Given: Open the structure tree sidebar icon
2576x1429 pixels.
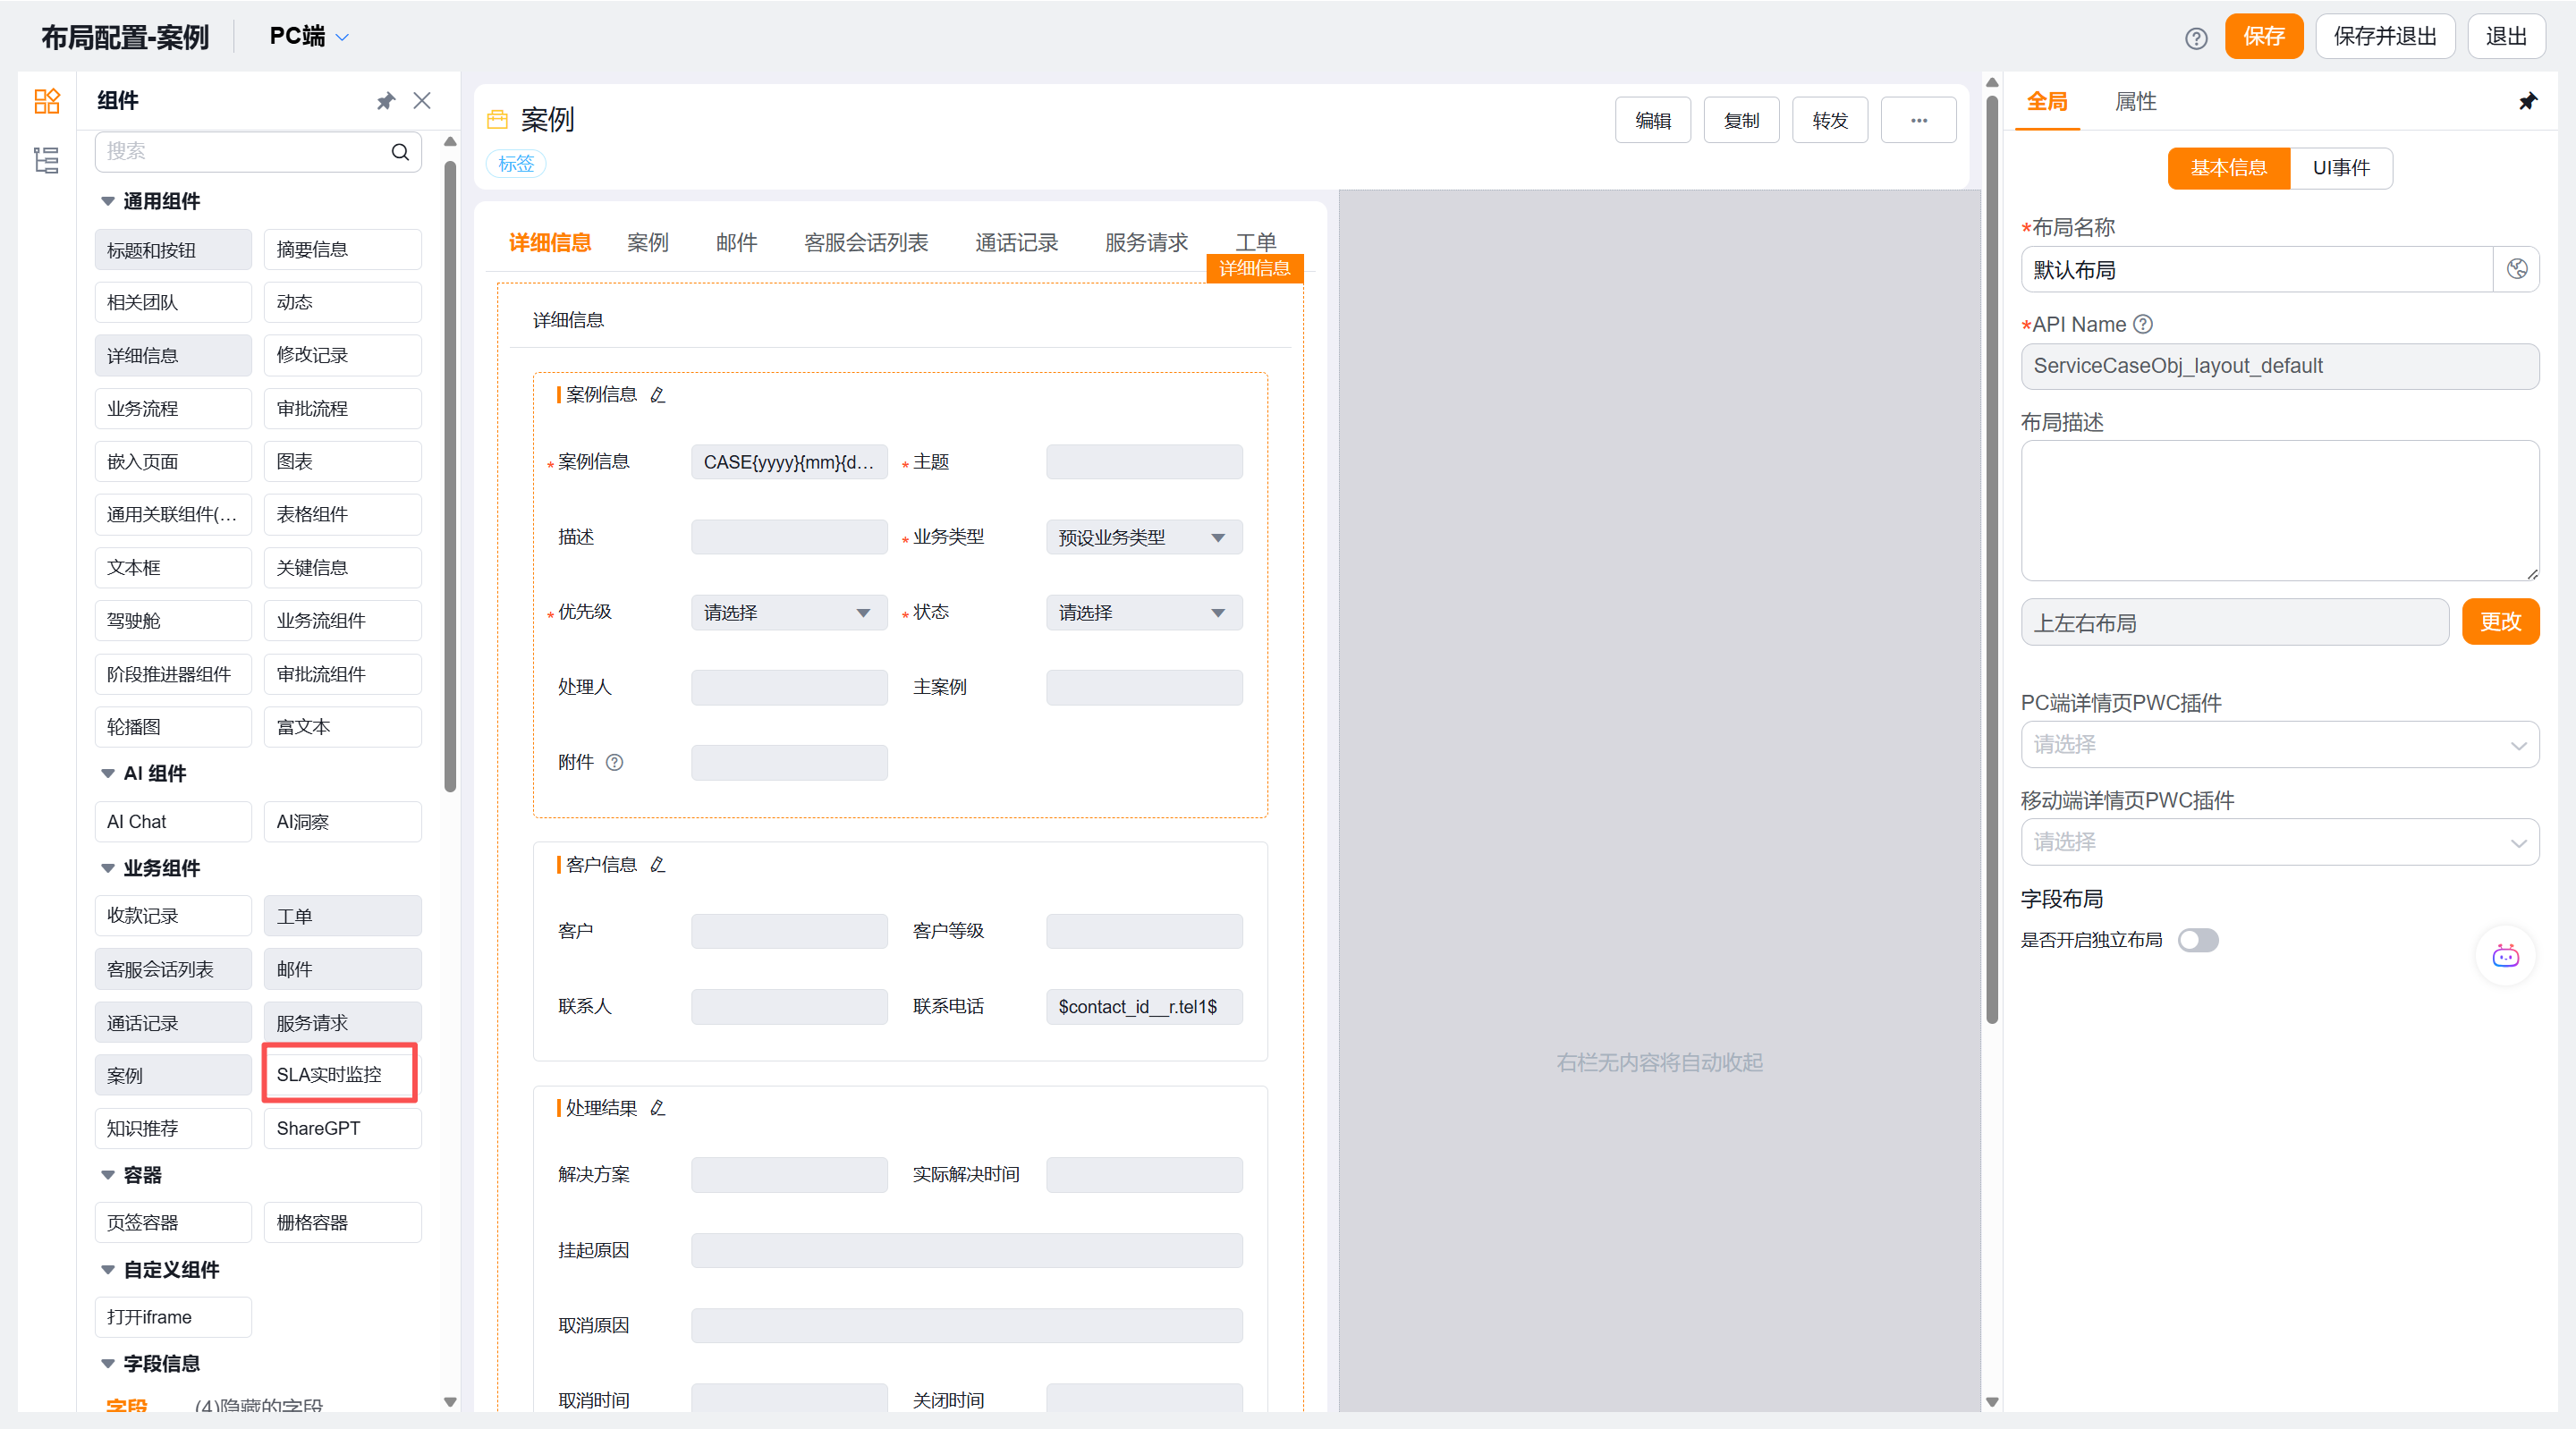Looking at the screenshot, I should pyautogui.click(x=47, y=160).
